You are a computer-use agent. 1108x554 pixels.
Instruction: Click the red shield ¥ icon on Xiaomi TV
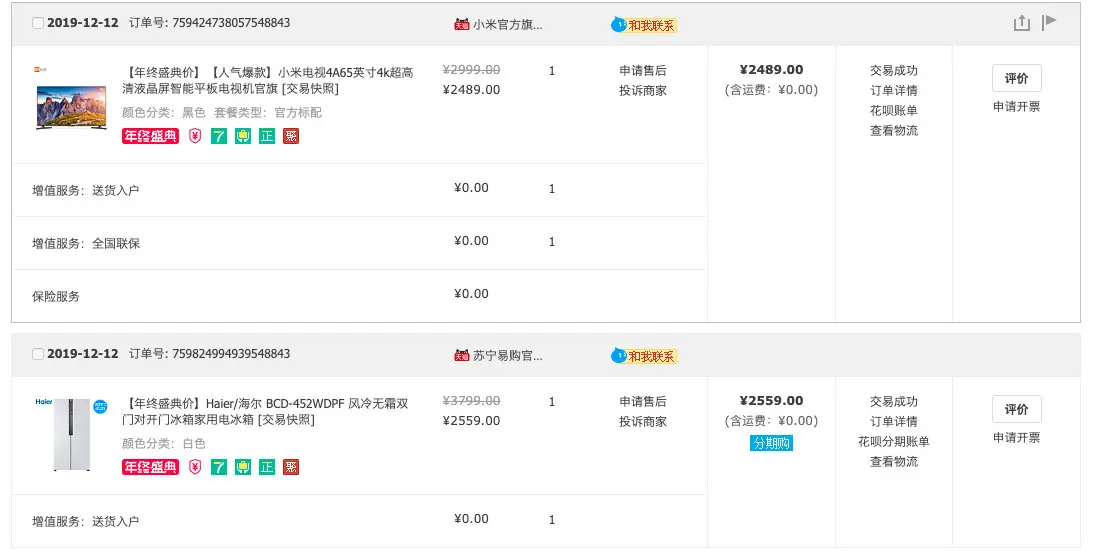click(195, 136)
